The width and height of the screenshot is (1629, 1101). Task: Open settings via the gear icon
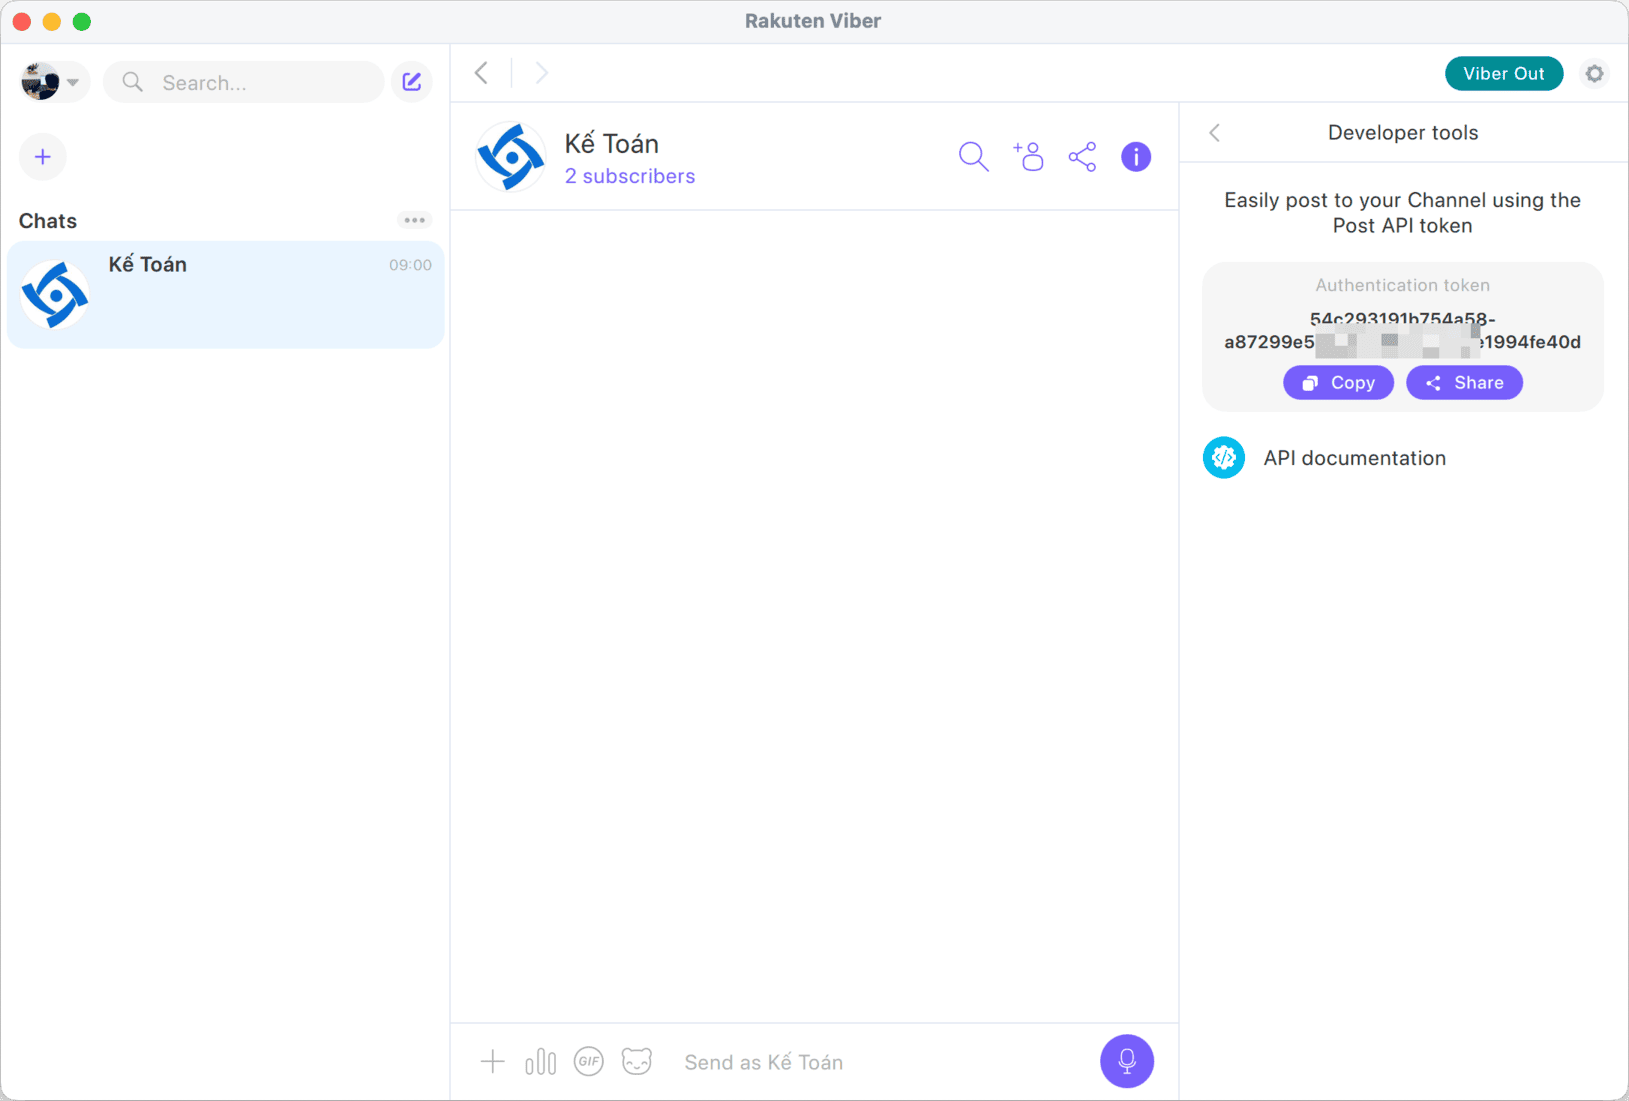[x=1595, y=73]
